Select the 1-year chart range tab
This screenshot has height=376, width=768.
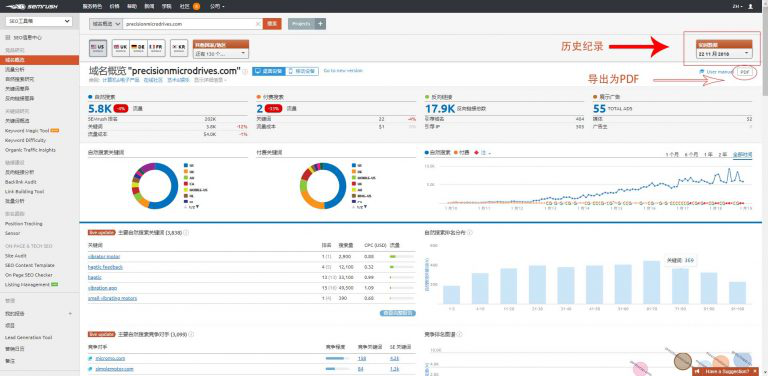point(708,155)
